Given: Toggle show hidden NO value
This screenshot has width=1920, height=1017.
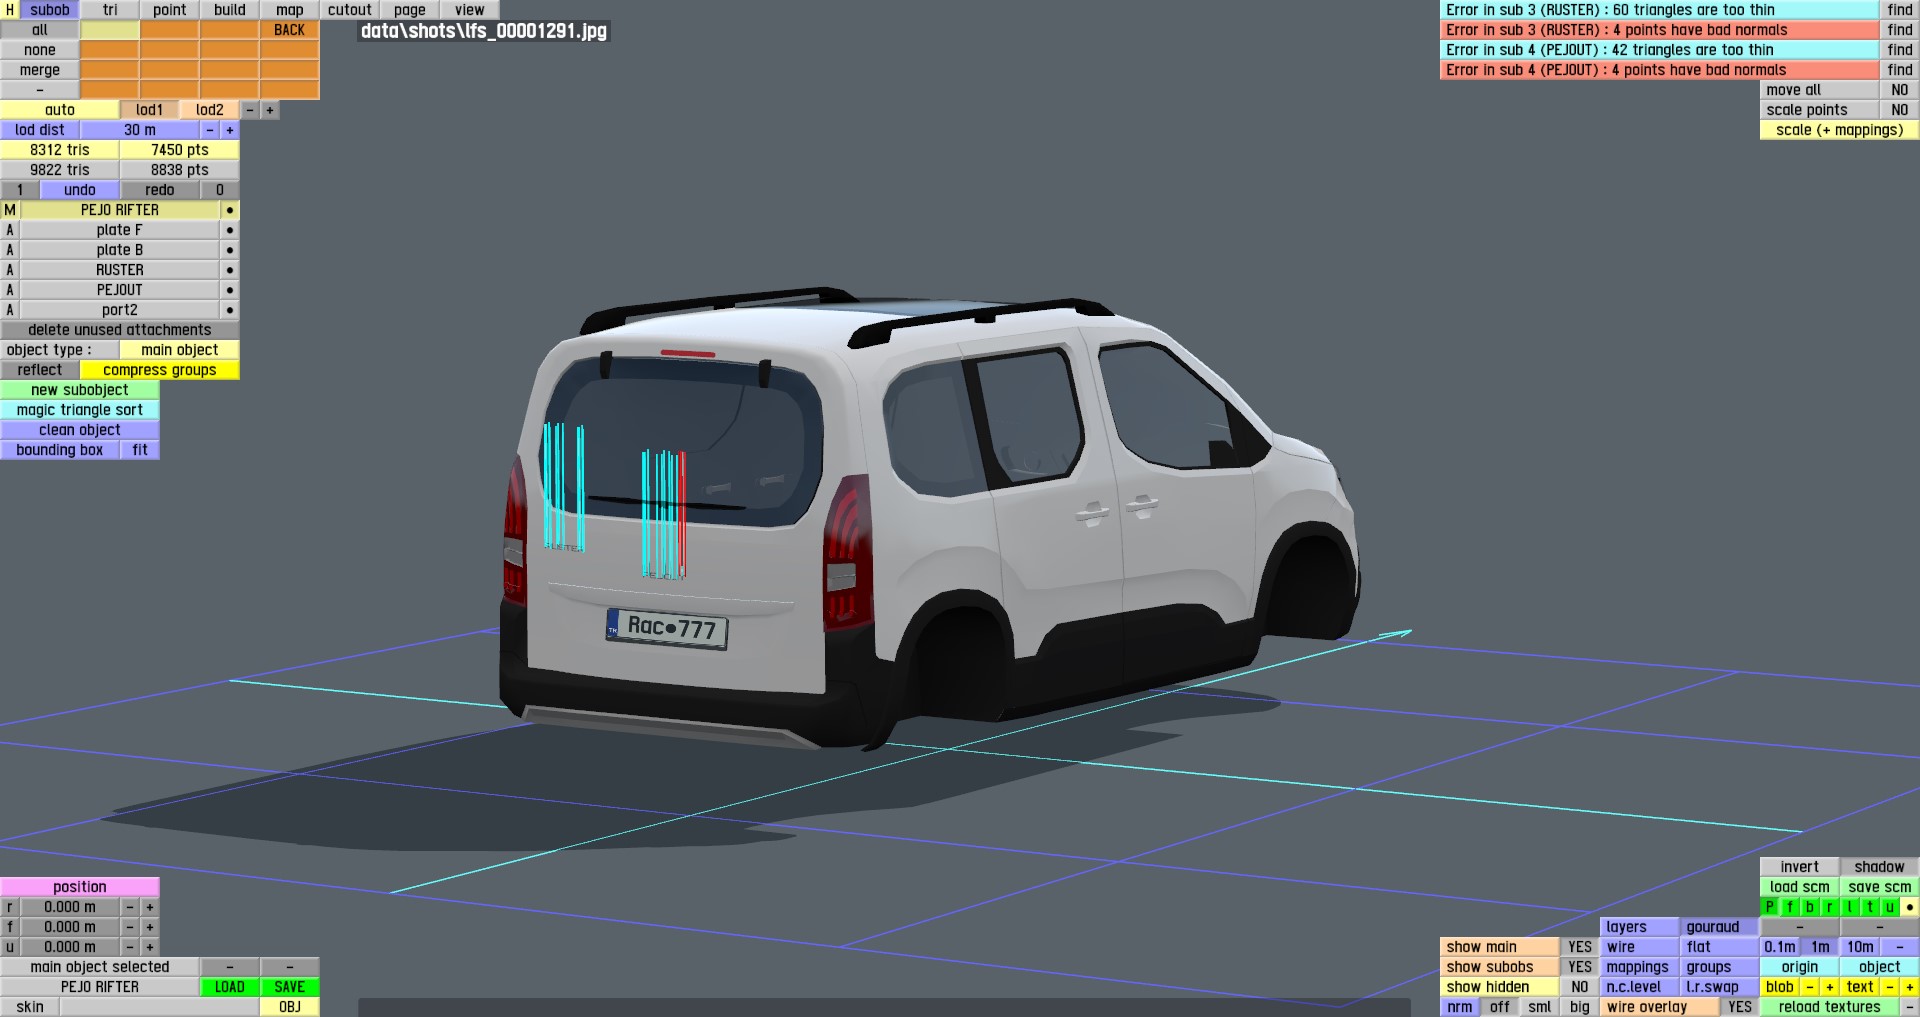Looking at the screenshot, I should 1579,987.
